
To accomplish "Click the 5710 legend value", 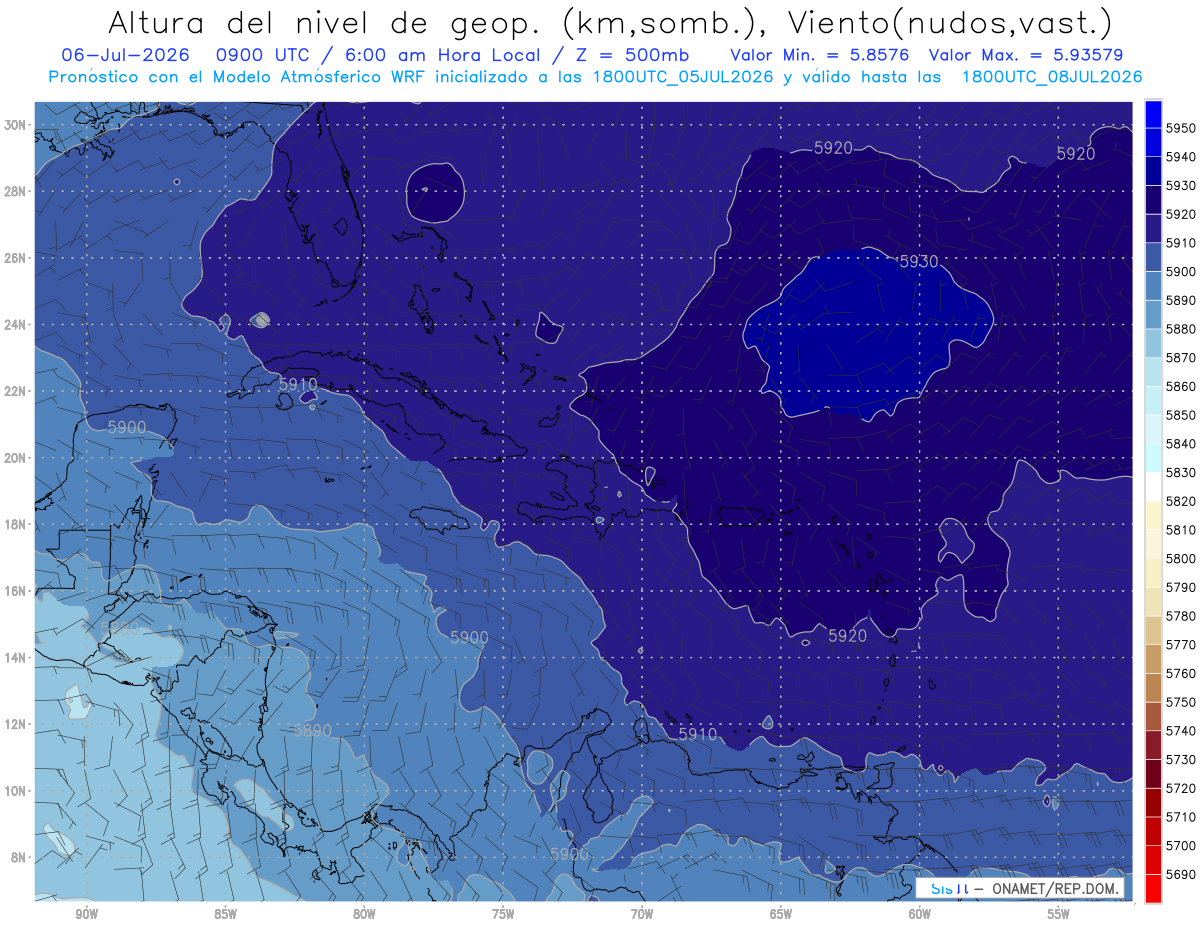I will tap(1180, 817).
